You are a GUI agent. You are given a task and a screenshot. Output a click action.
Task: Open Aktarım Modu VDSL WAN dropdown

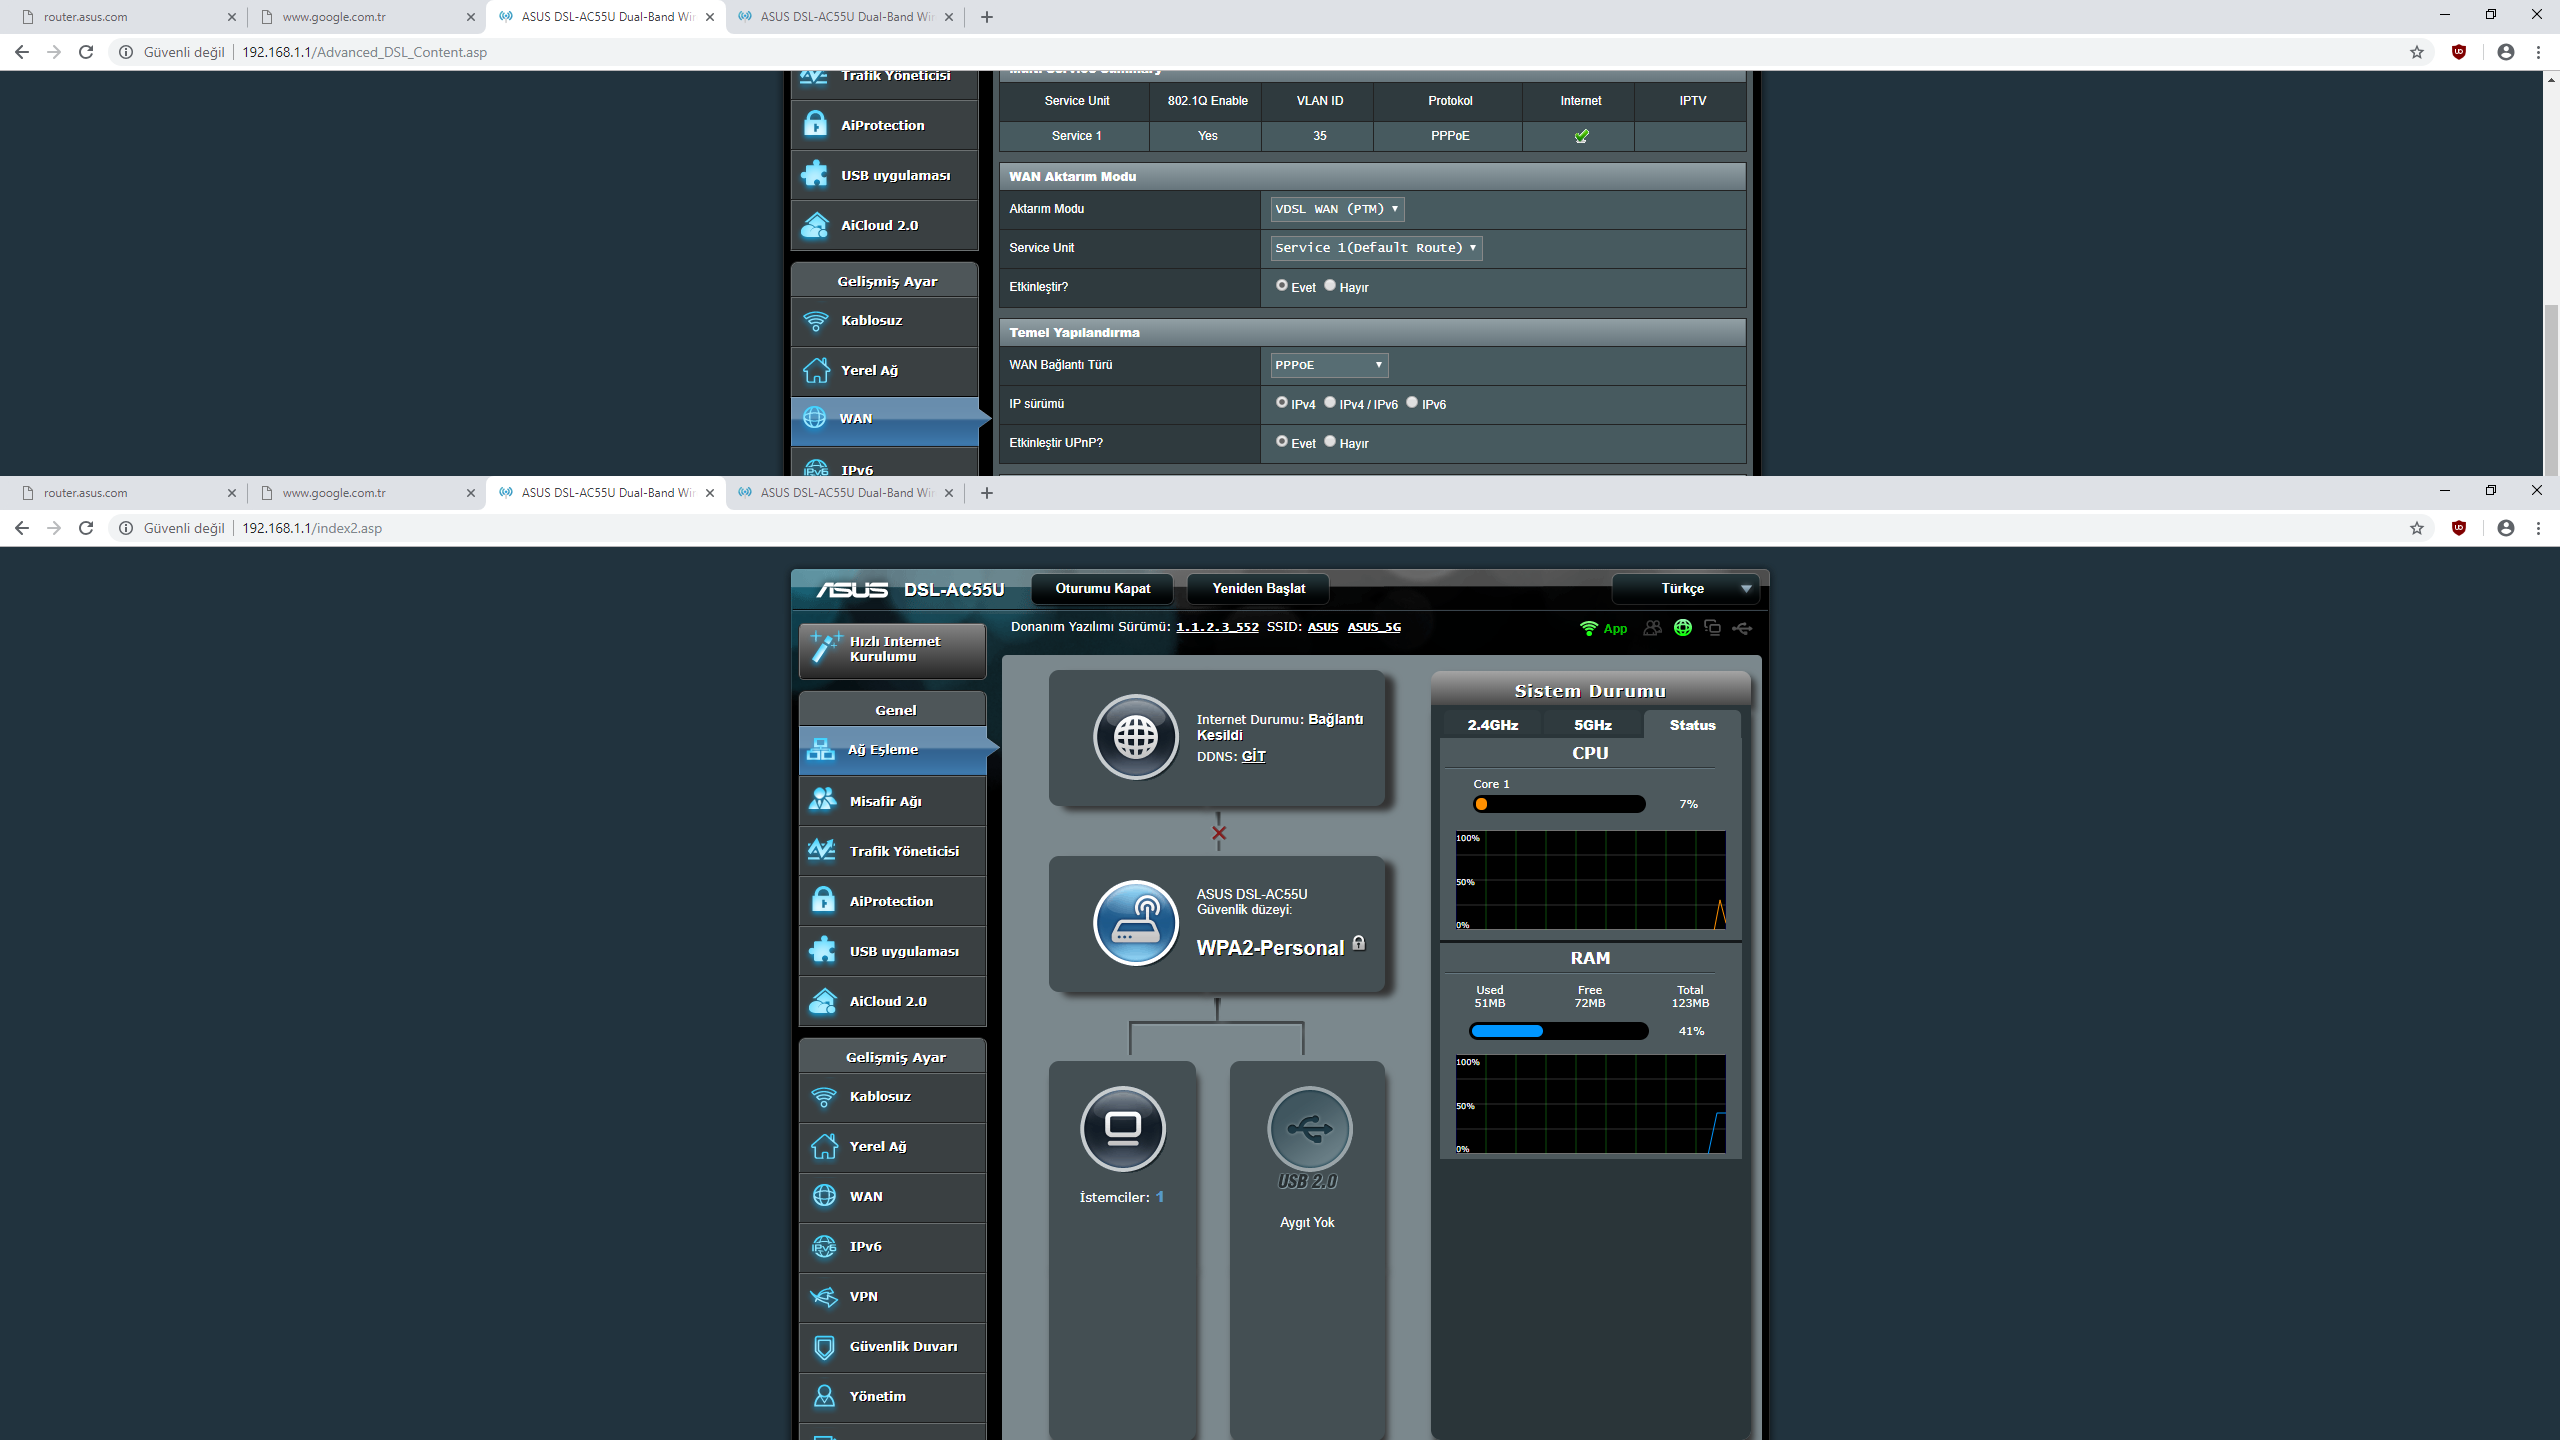(x=1336, y=209)
